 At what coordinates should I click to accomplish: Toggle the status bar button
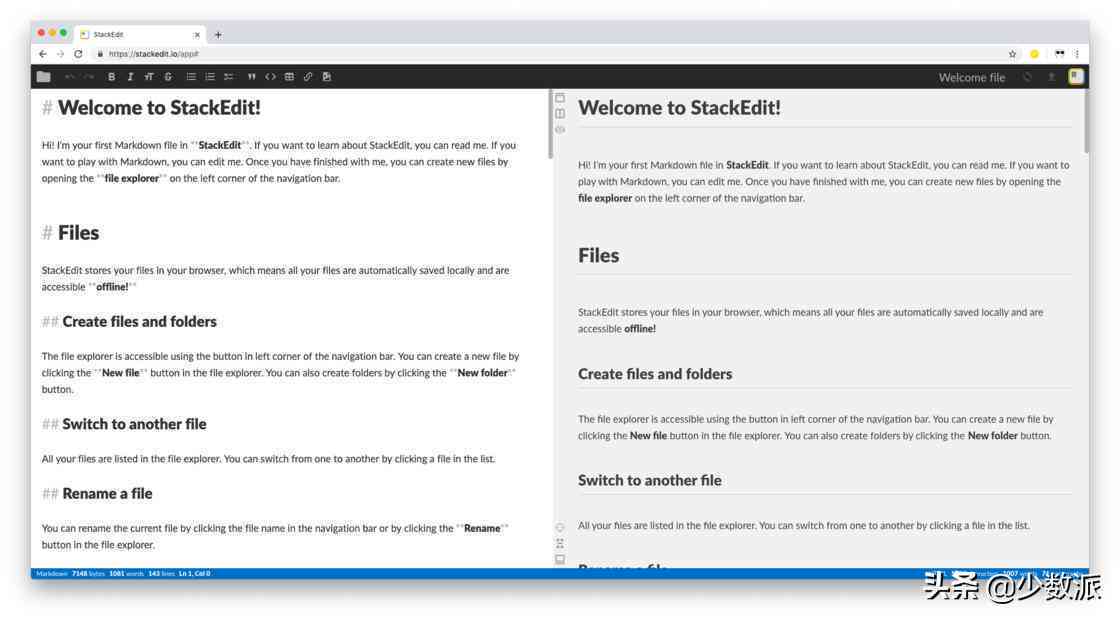(x=560, y=559)
